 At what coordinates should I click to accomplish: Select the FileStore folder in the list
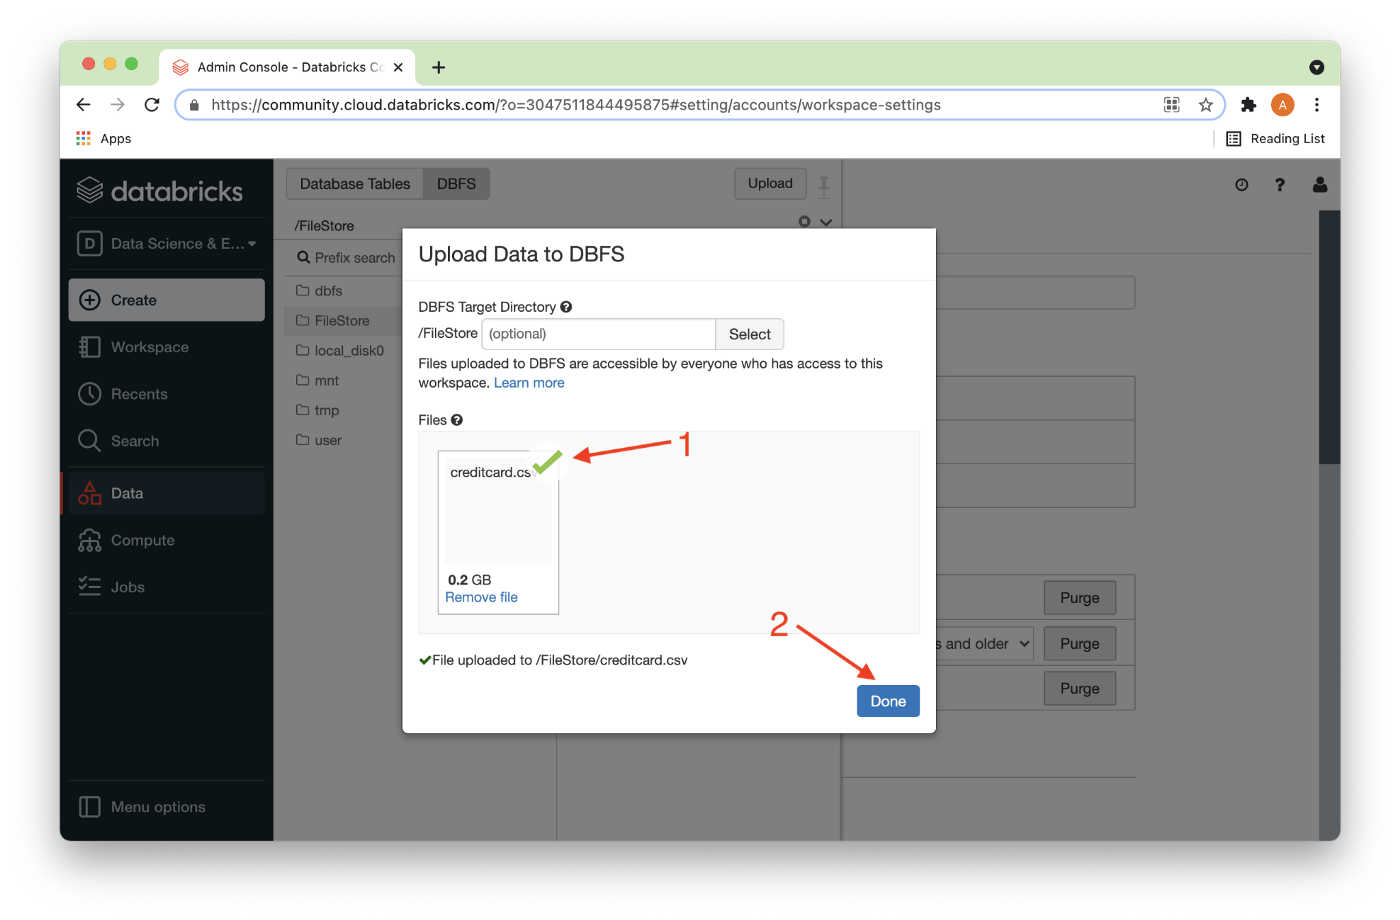pos(343,321)
